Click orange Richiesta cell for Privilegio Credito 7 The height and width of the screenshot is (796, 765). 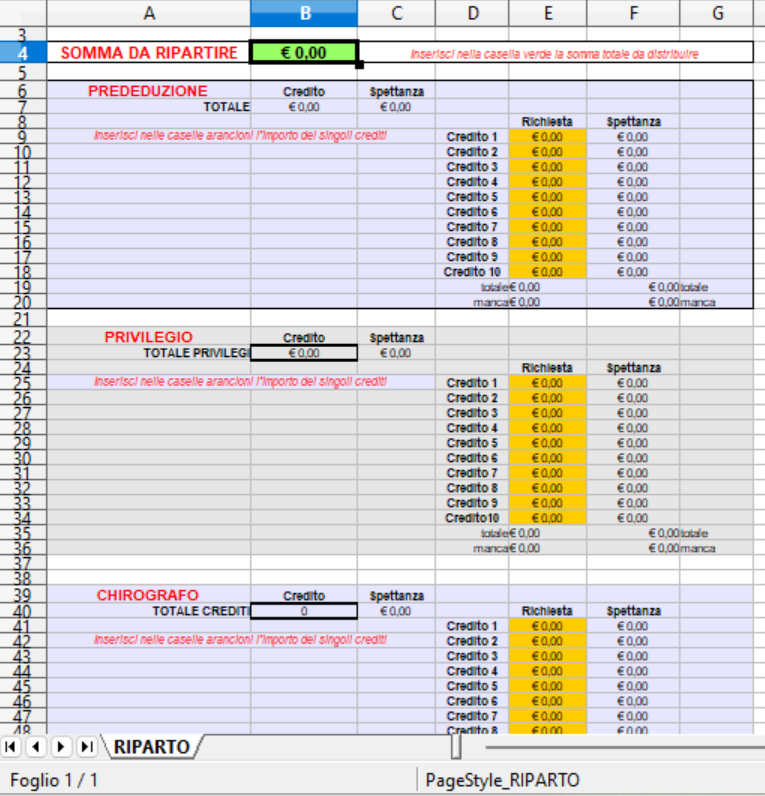click(x=548, y=473)
